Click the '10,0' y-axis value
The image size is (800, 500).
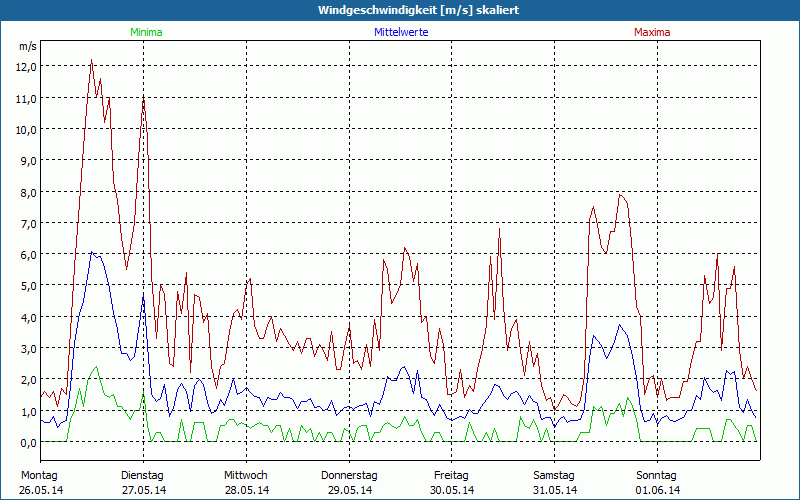click(x=28, y=130)
